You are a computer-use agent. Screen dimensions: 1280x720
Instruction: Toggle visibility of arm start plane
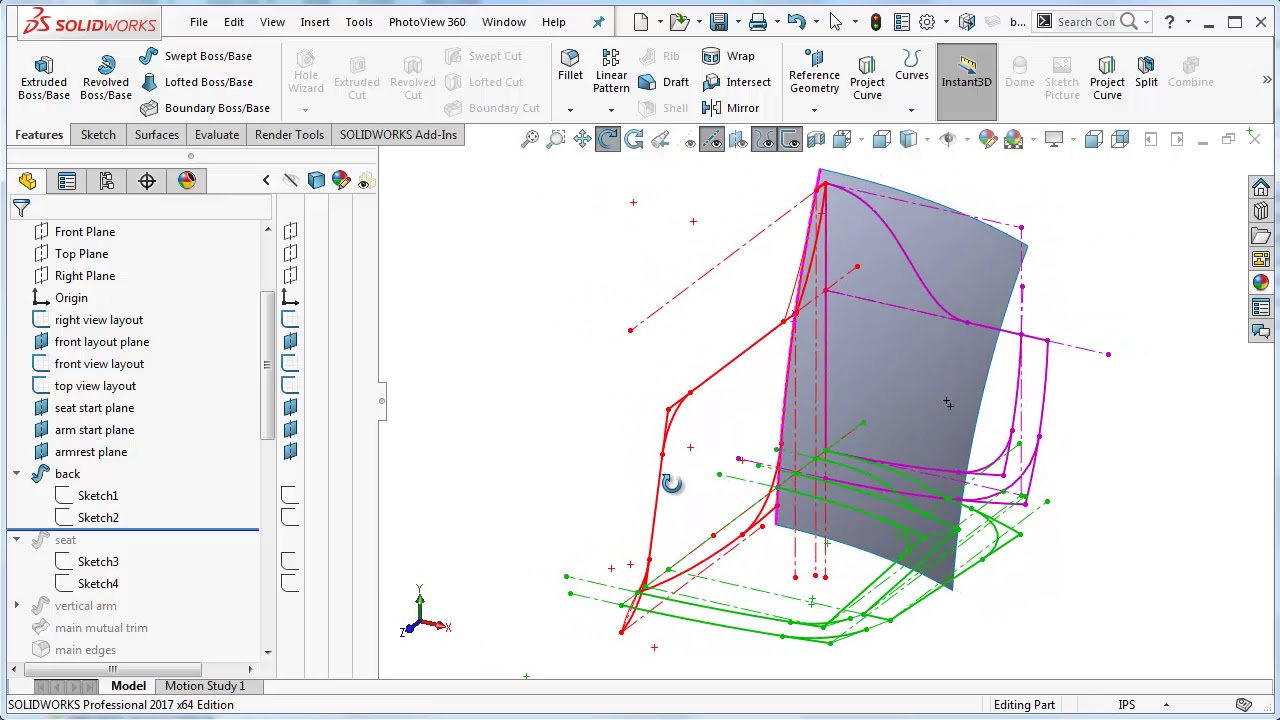click(x=290, y=429)
